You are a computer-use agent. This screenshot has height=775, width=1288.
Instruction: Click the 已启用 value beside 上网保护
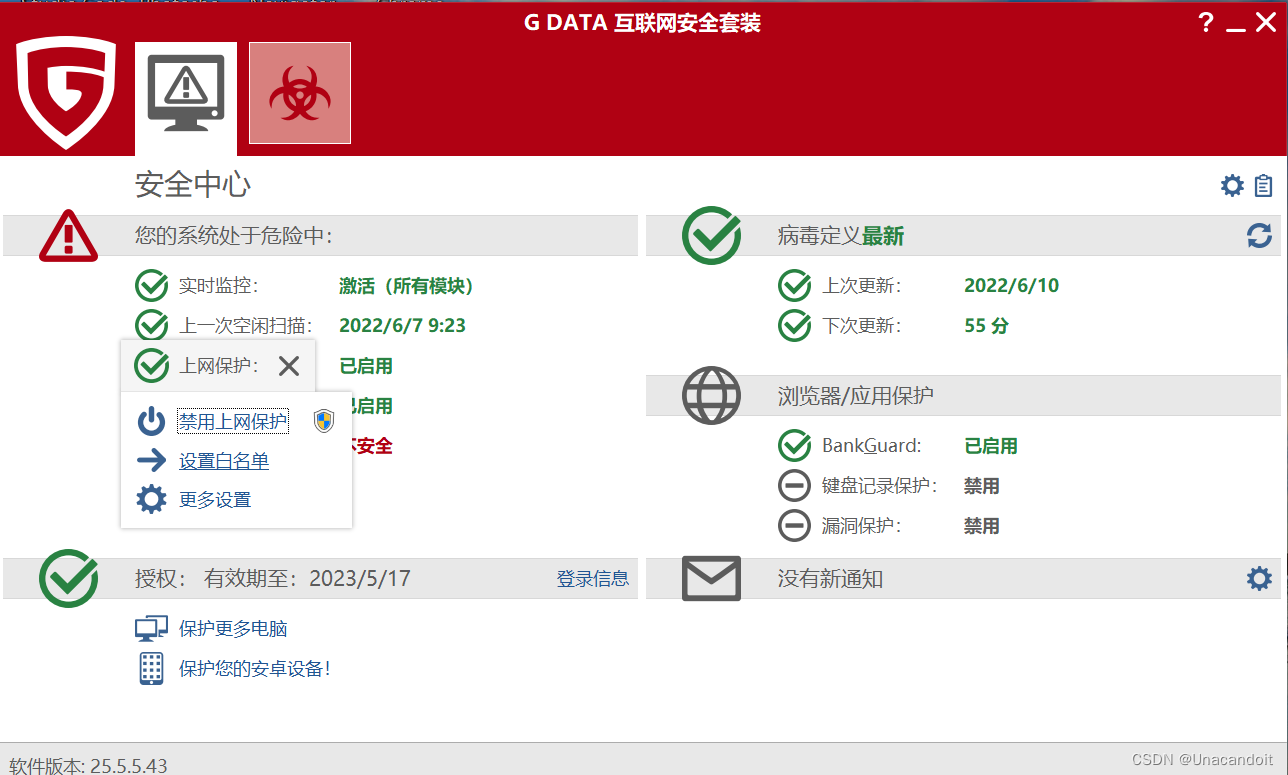coord(367,366)
